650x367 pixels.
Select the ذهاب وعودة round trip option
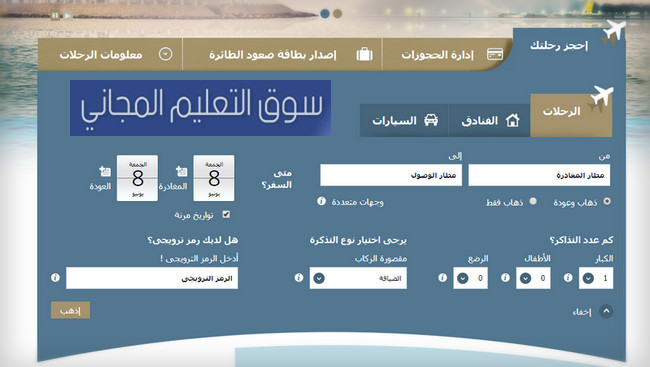pos(607,201)
